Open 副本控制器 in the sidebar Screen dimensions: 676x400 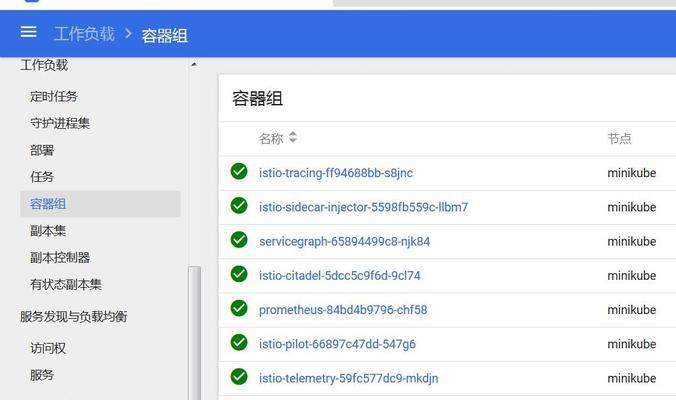coord(60,257)
